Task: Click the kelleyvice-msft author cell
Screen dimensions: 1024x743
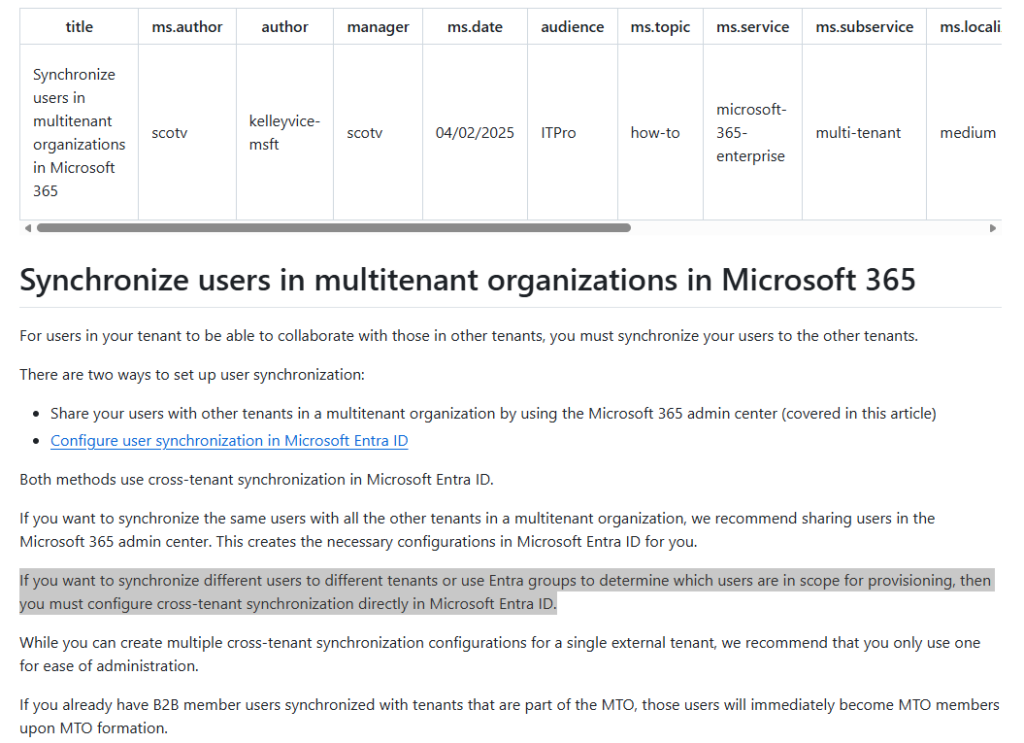Action: 284,132
